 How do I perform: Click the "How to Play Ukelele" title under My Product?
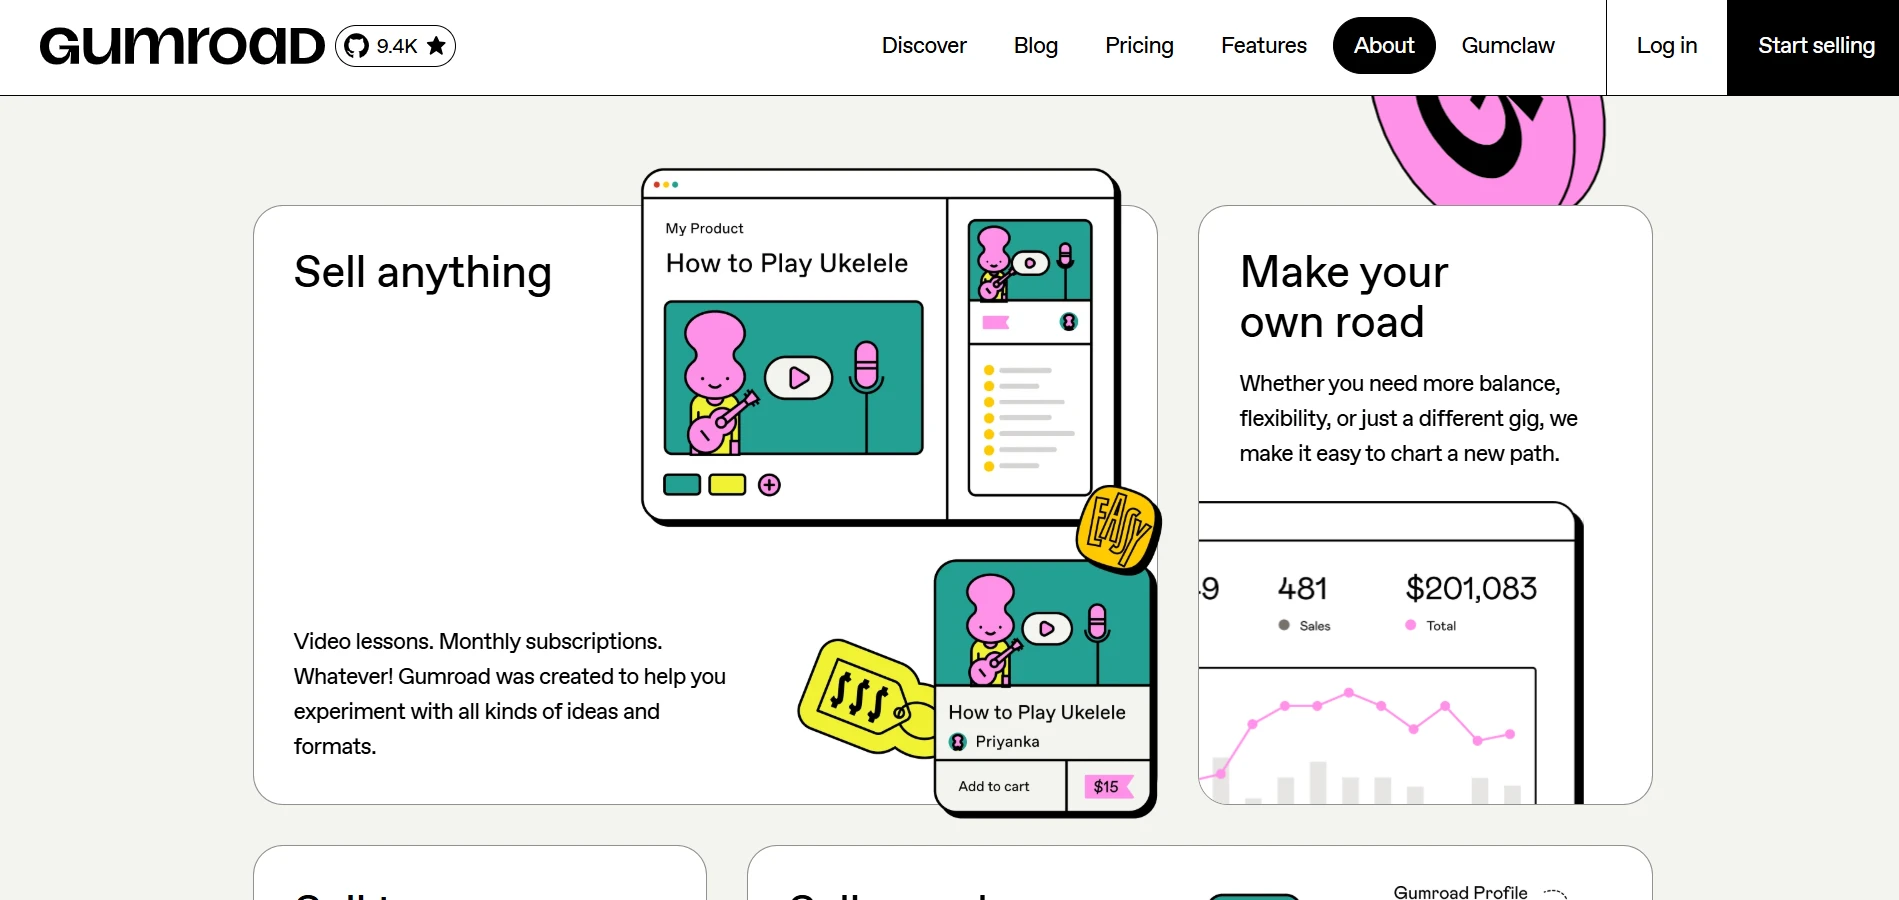pos(787,263)
